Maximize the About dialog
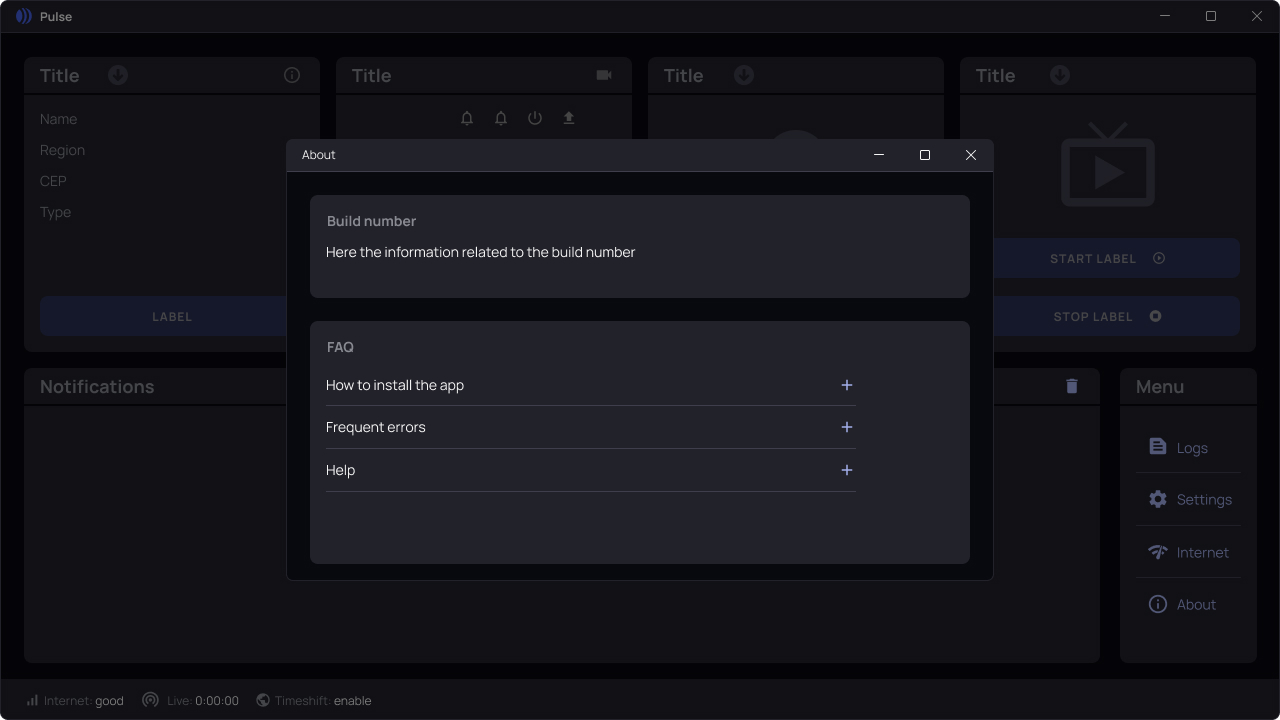This screenshot has width=1280, height=720. (x=925, y=155)
